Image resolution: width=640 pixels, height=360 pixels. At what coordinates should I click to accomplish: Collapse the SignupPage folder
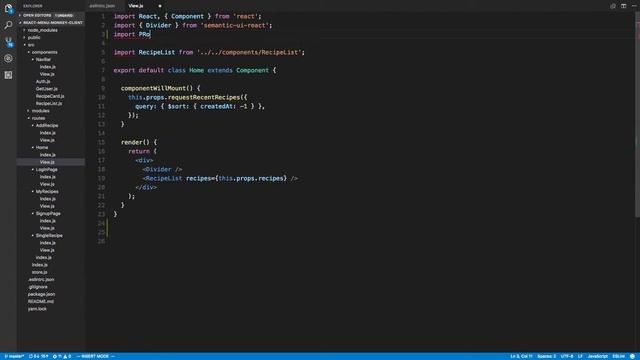pyautogui.click(x=48, y=213)
